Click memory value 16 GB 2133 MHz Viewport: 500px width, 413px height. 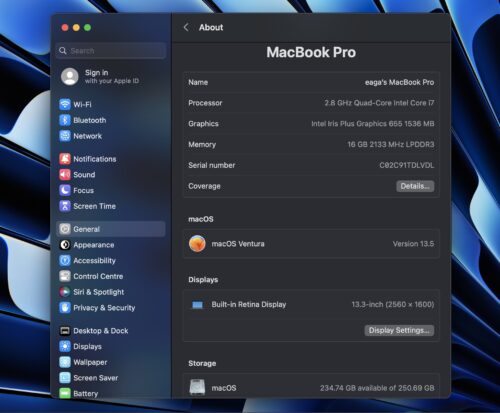point(391,144)
